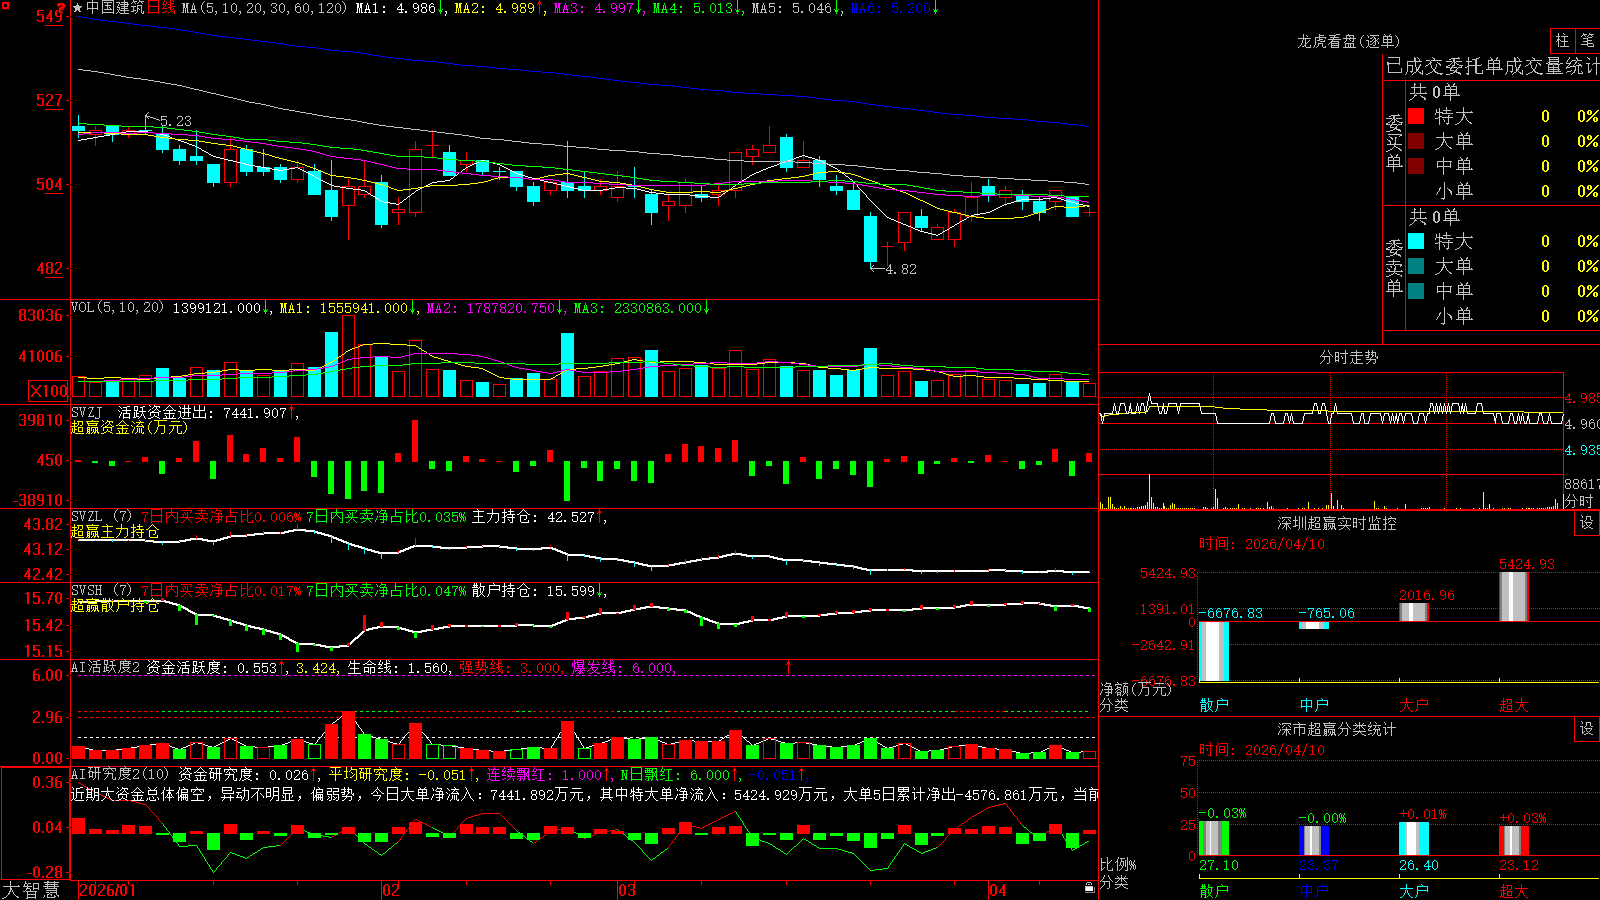Jump to the 02 month marker
This screenshot has height=900, width=1600.
pyautogui.click(x=391, y=890)
